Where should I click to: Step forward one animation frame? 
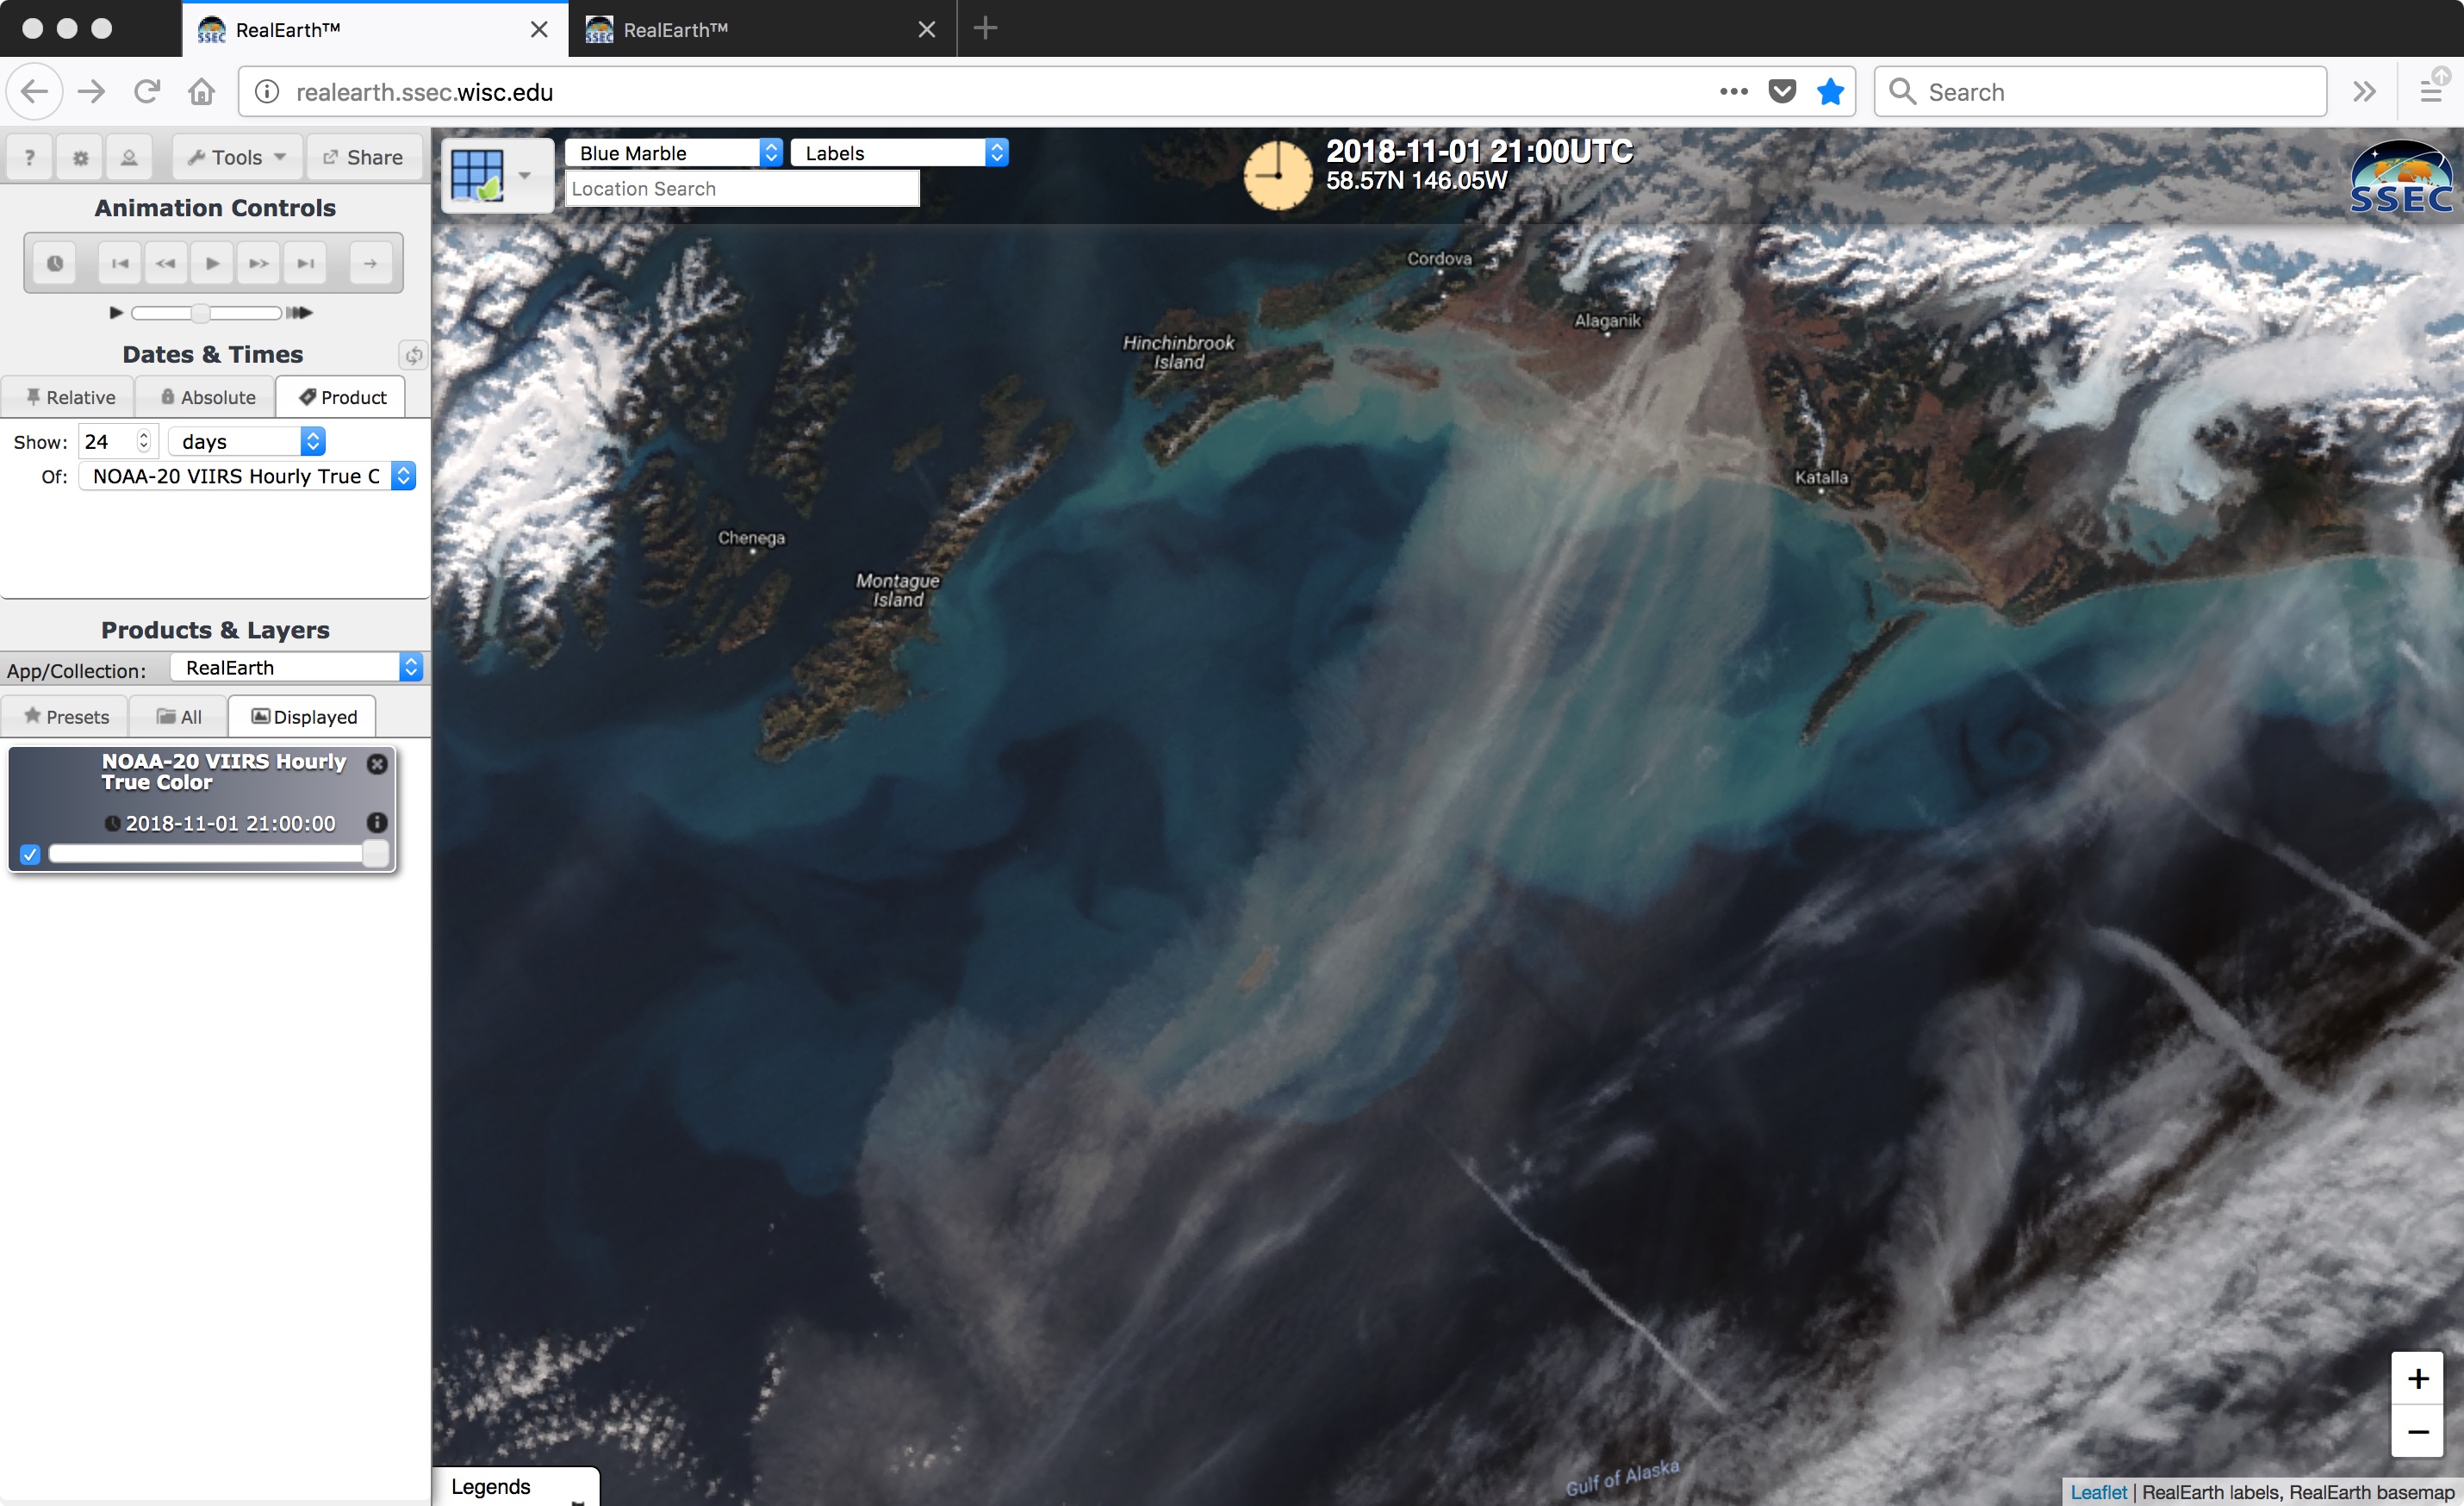click(259, 263)
